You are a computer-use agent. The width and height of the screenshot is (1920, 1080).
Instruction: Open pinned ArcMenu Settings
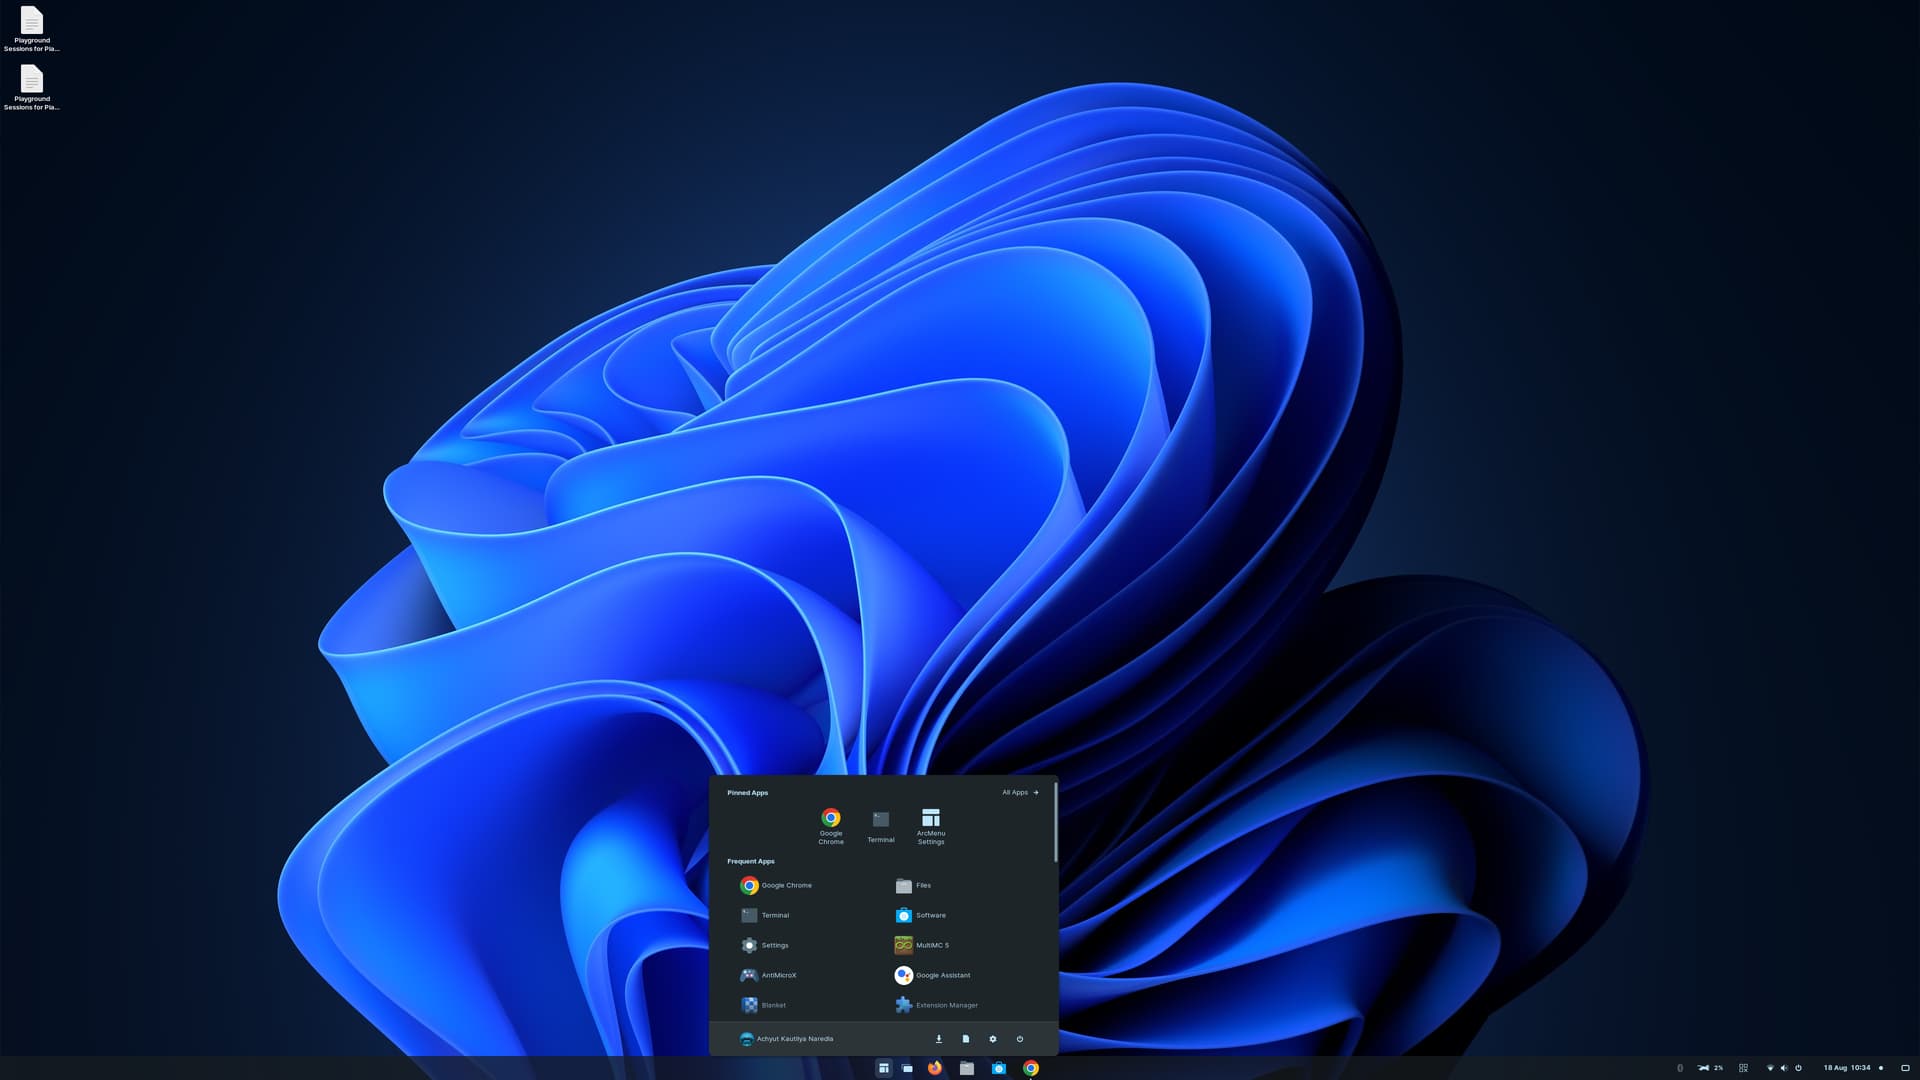[x=931, y=826]
